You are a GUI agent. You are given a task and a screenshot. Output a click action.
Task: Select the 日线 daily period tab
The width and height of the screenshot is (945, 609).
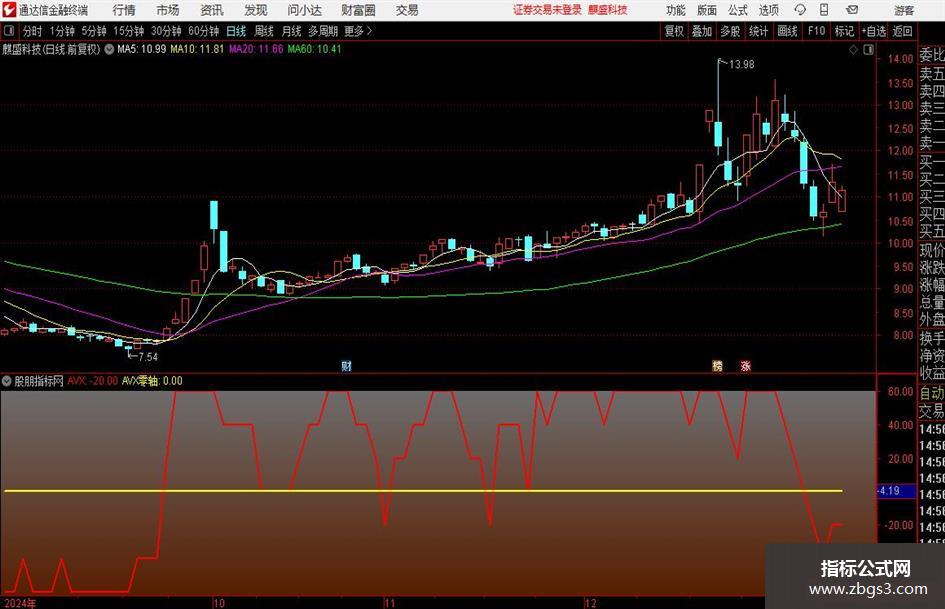click(x=236, y=31)
